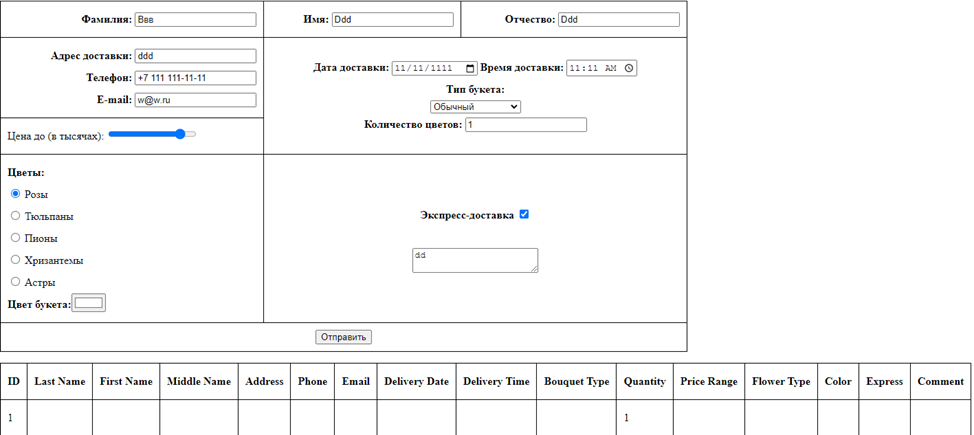Image resolution: width=974 pixels, height=435 pixels.
Task: Focus the E-mail input field
Action: (195, 100)
